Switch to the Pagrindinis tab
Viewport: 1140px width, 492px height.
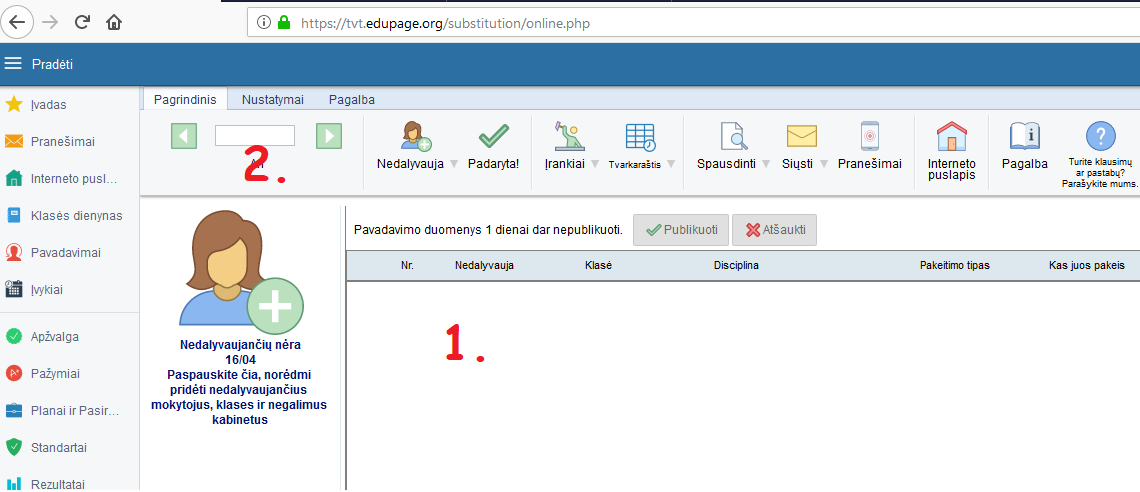(185, 100)
